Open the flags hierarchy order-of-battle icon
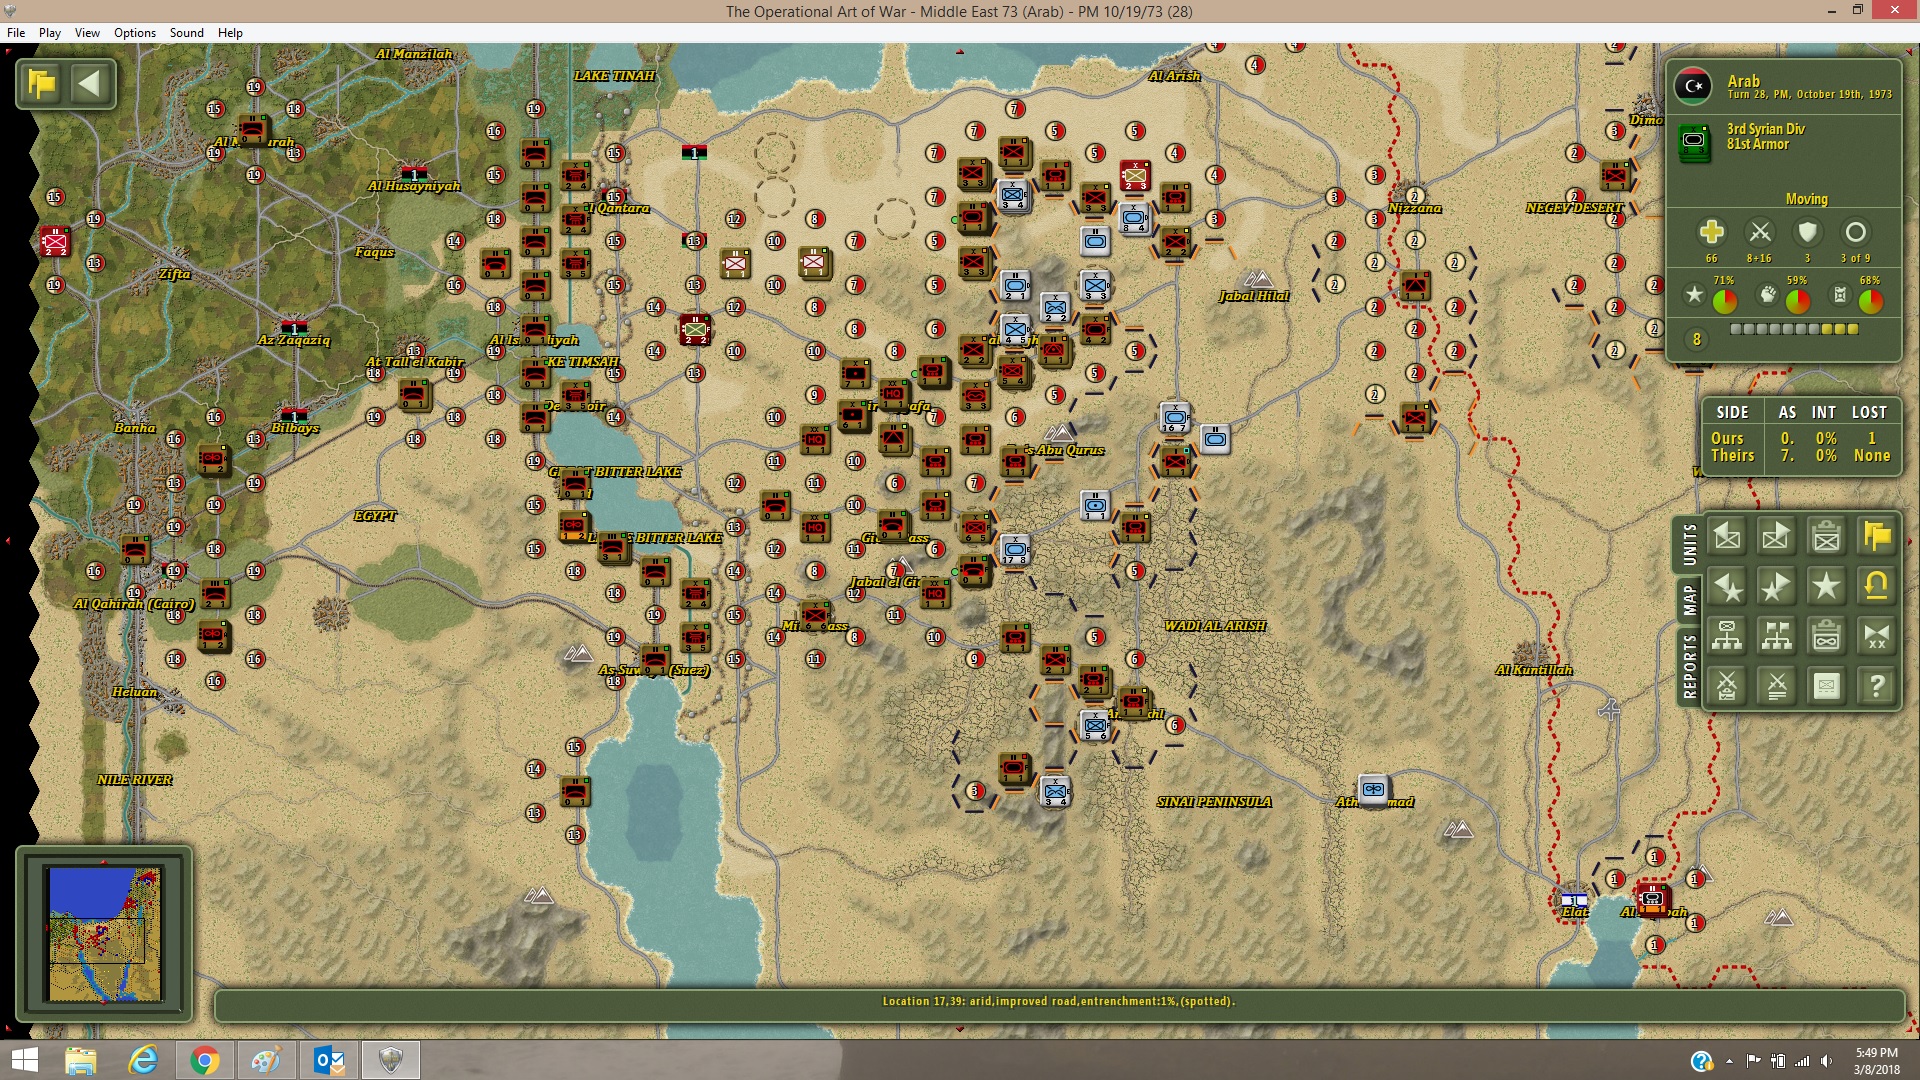1920x1080 pixels. pos(1777,636)
